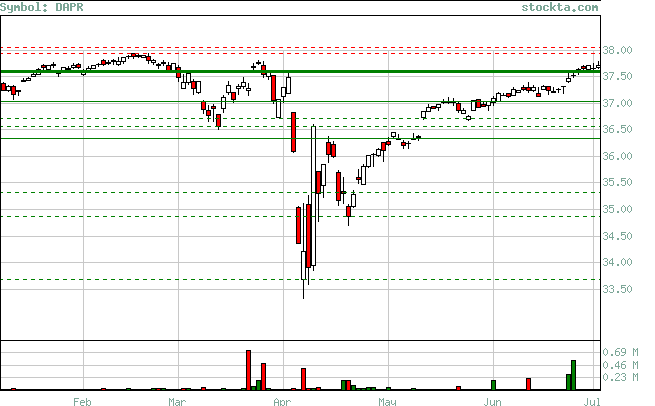
Task: Click the Jul month label
Action: pyautogui.click(x=592, y=401)
